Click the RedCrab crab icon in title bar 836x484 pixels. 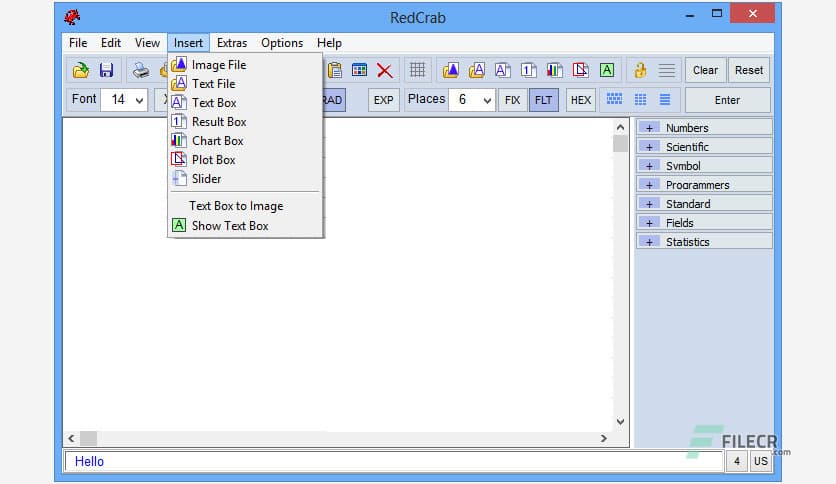click(x=72, y=17)
